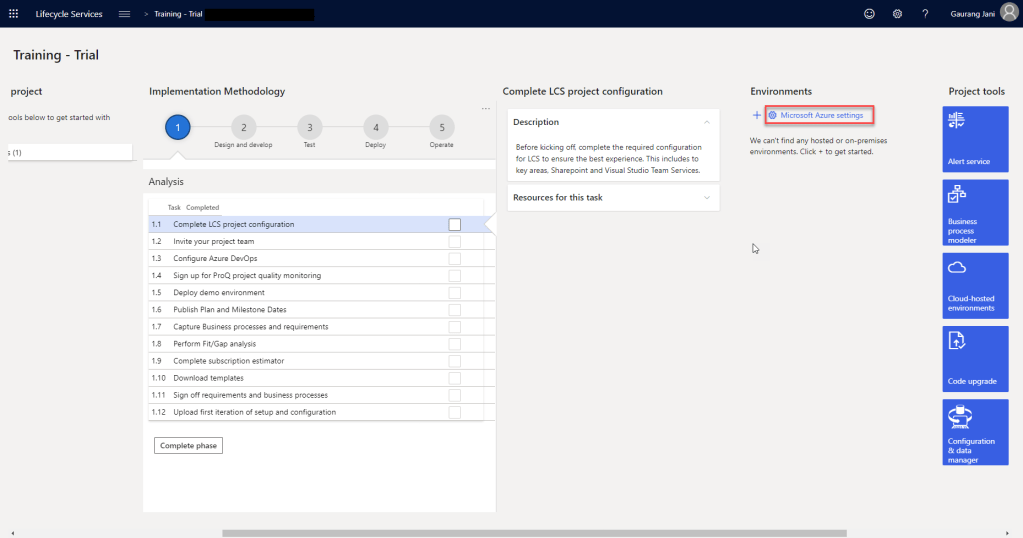The image size is (1023, 538).
Task: Click the plus icon to add environment
Action: tap(757, 116)
